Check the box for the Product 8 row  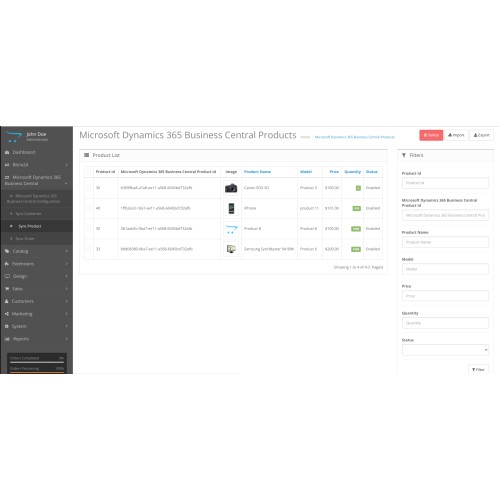pyautogui.click(x=89, y=228)
